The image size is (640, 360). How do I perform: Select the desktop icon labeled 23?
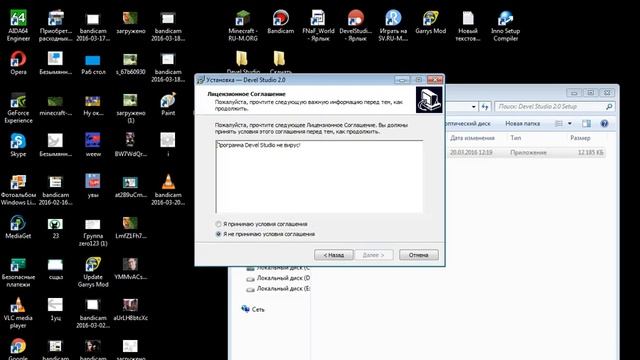point(56,228)
